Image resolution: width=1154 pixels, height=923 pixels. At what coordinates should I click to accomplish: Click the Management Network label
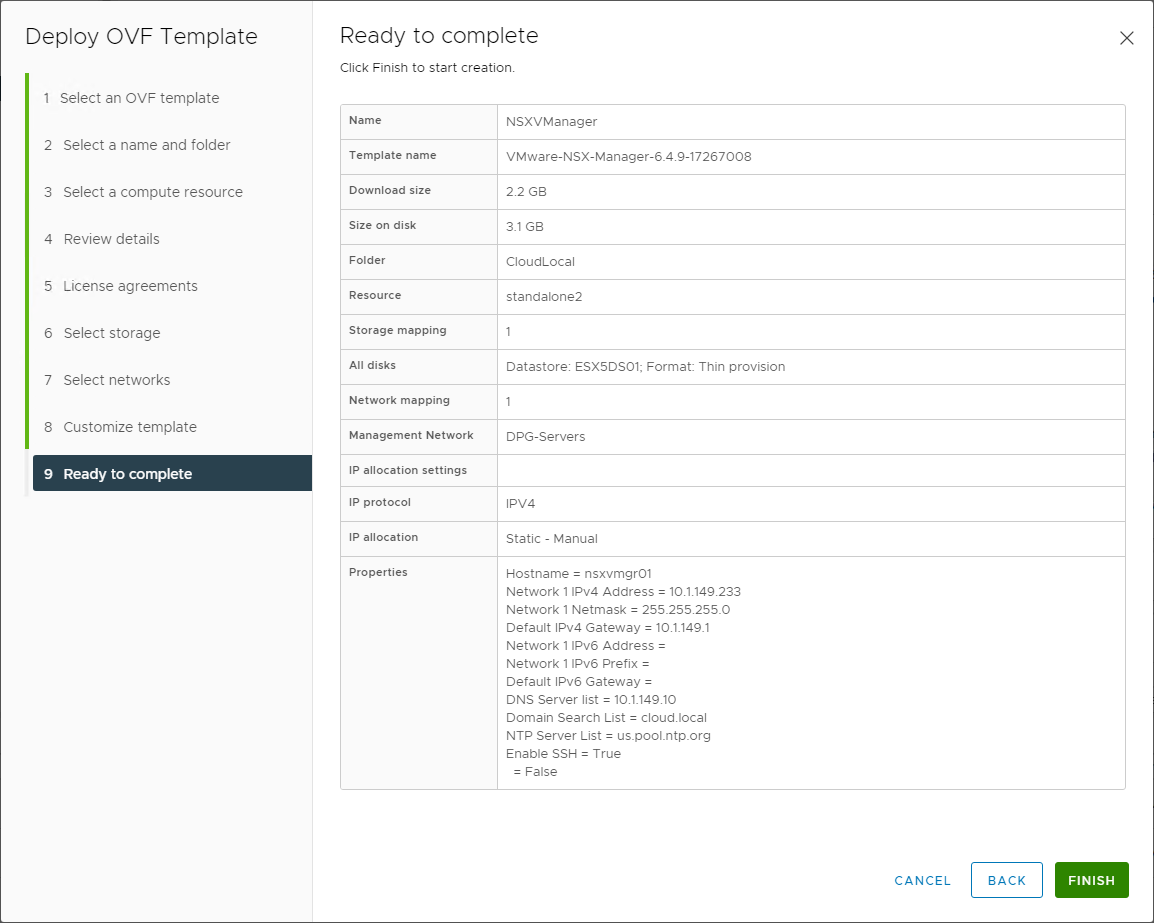click(x=411, y=435)
